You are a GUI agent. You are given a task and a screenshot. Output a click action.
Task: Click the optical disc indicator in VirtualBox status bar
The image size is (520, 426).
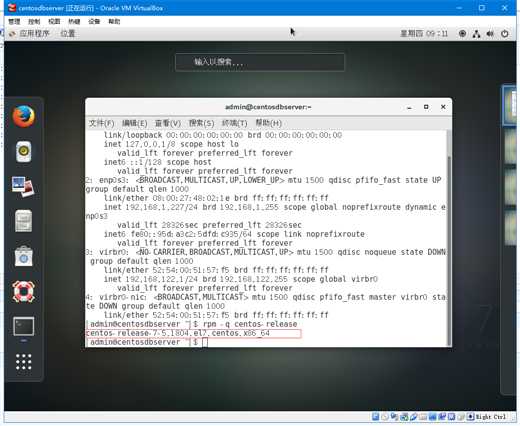pos(385,417)
